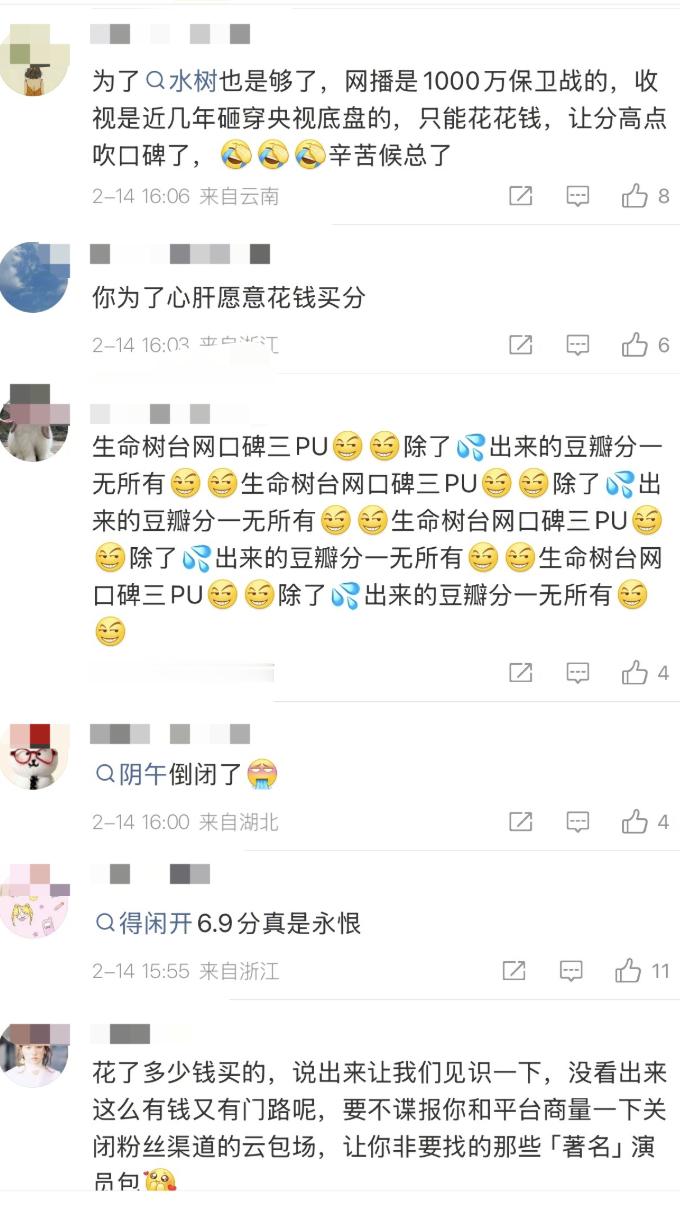Repost the 水树 comment via share icon
680x1206 pixels.
coord(520,196)
